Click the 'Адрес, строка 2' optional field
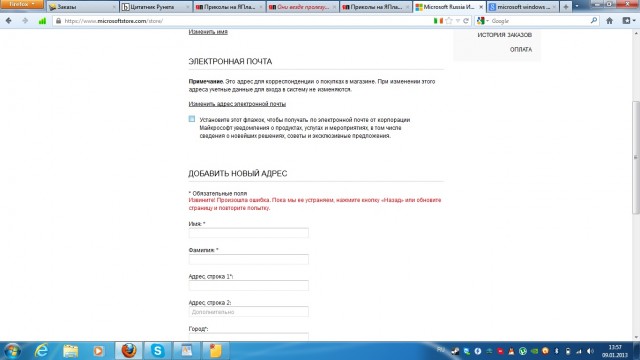The height and width of the screenshot is (360, 640). pos(249,312)
